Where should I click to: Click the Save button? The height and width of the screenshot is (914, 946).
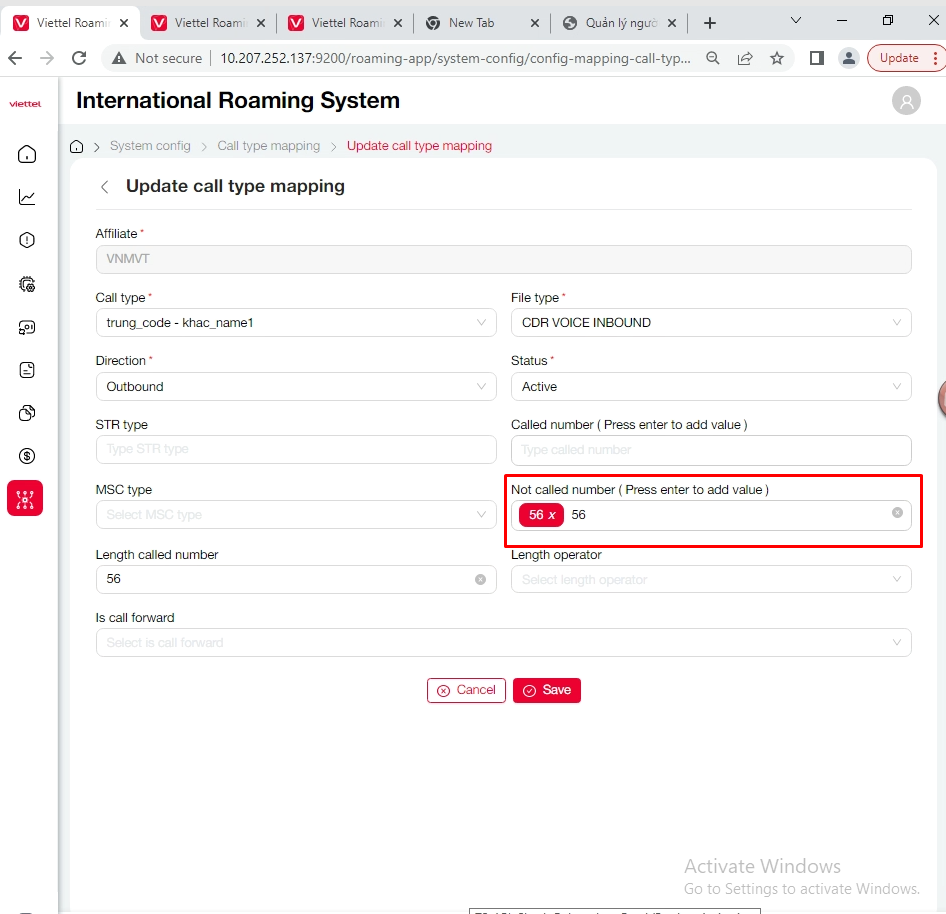coord(547,690)
